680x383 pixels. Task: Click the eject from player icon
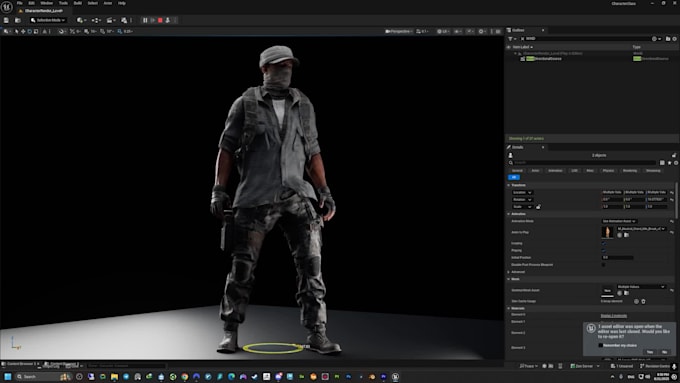tap(167, 20)
